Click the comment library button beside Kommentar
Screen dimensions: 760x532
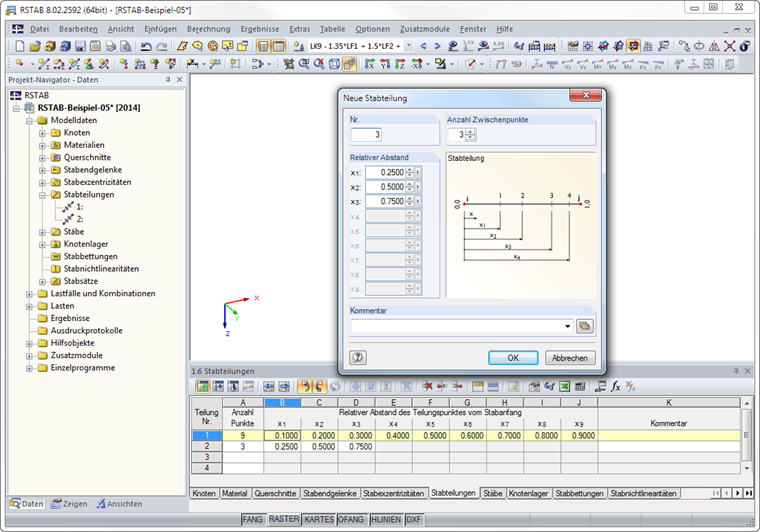pyautogui.click(x=585, y=326)
